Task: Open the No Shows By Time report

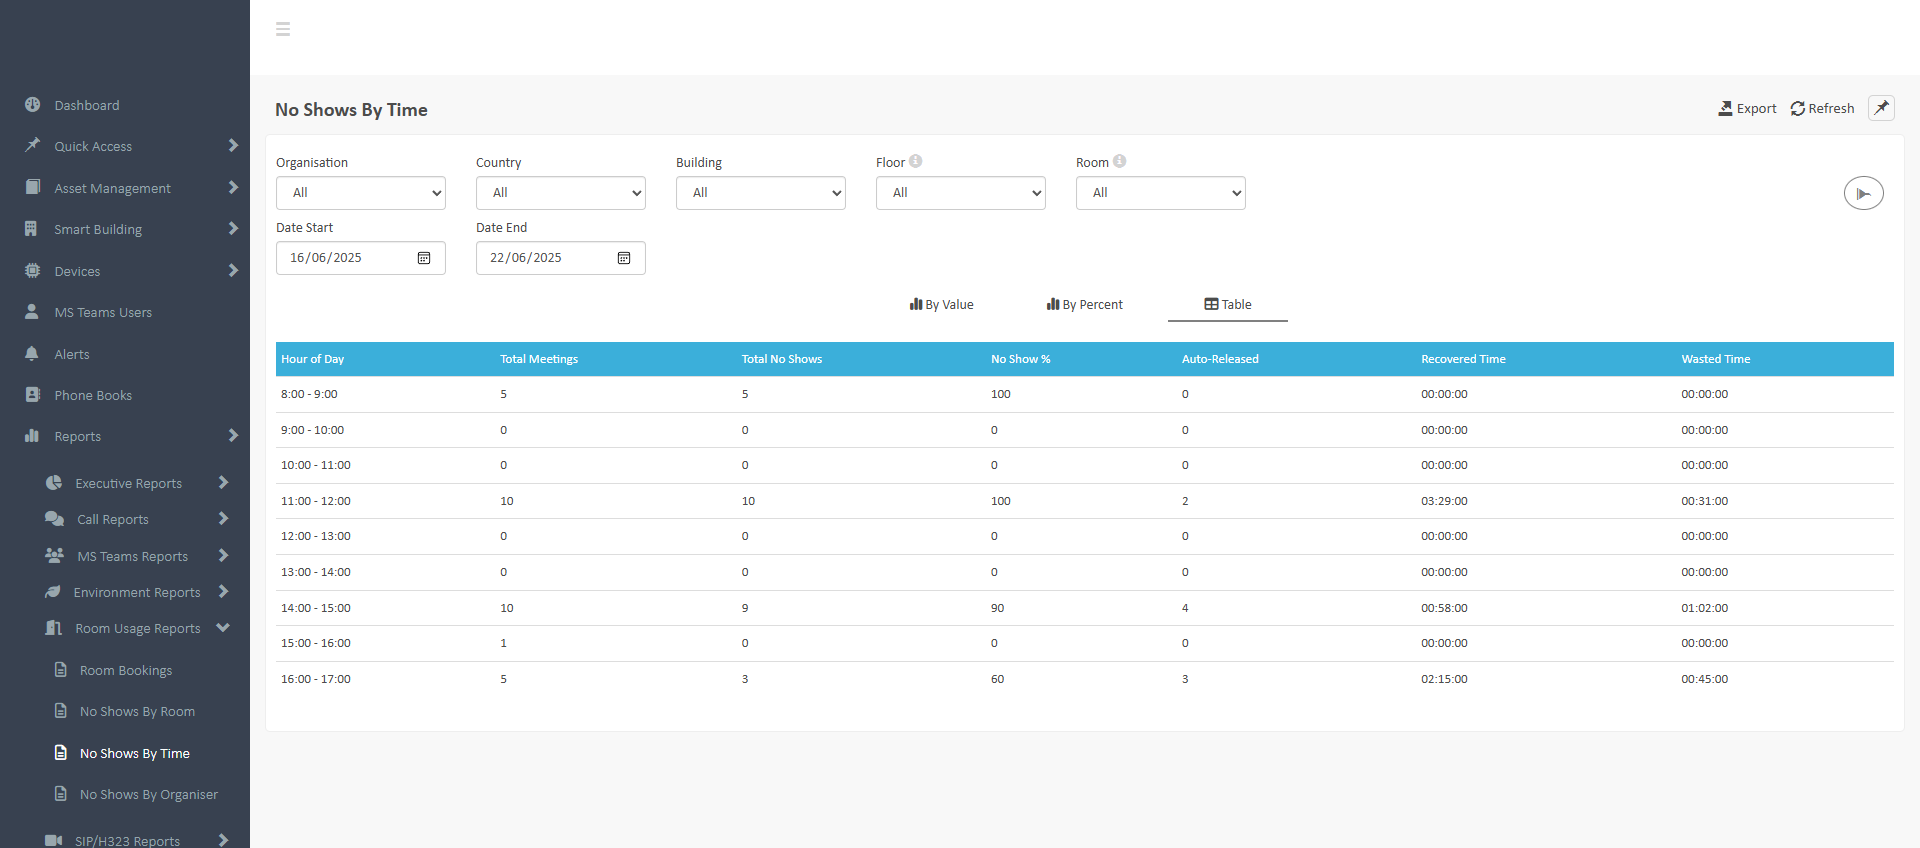Action: coord(134,753)
